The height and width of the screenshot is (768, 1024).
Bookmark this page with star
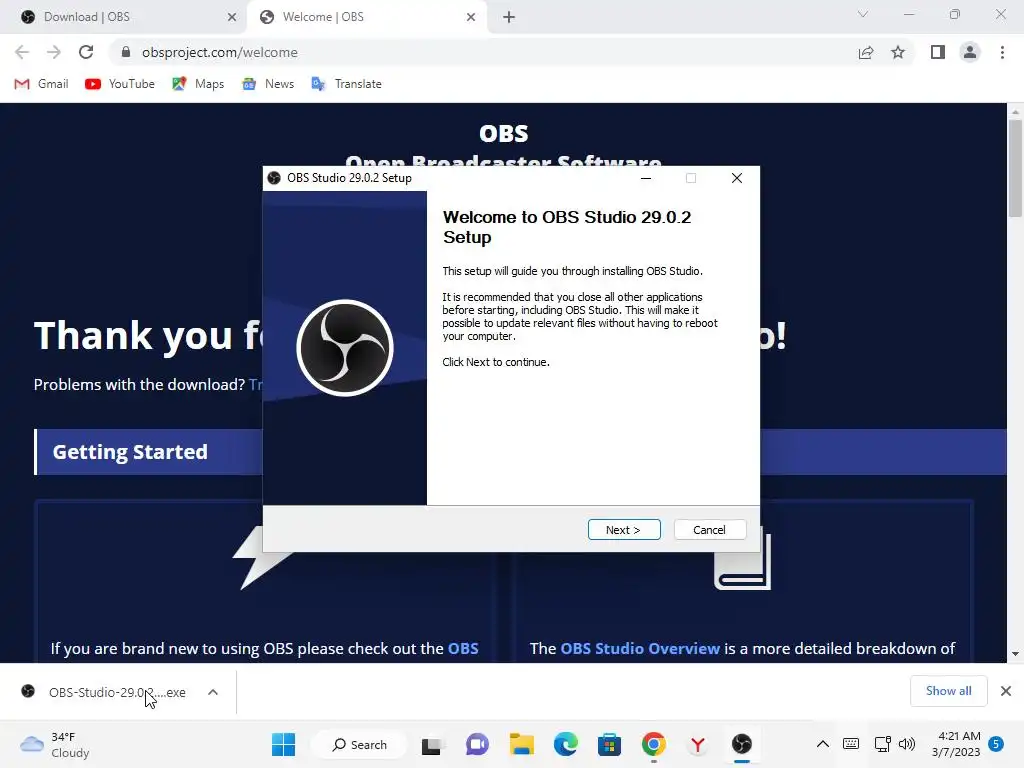(x=898, y=52)
